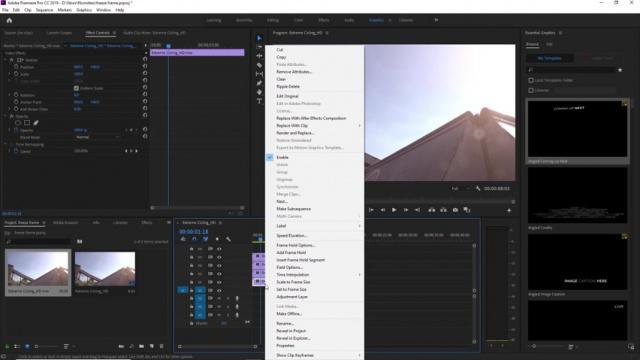Open the Full playback resolution dropdown

point(460,189)
